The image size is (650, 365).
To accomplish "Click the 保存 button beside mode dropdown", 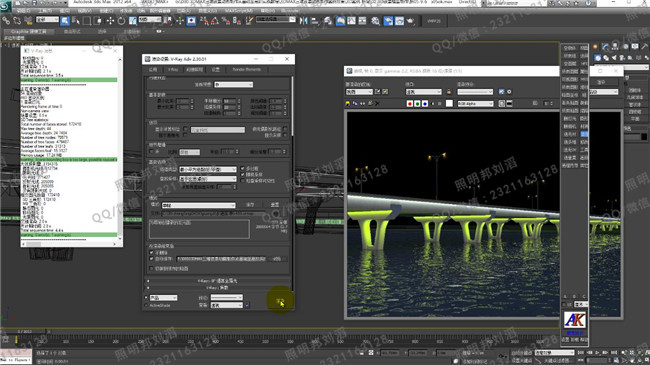I will [250, 205].
